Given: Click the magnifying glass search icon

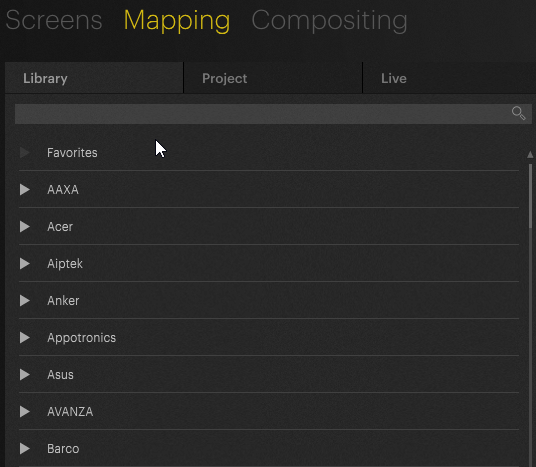Looking at the screenshot, I should [x=518, y=113].
